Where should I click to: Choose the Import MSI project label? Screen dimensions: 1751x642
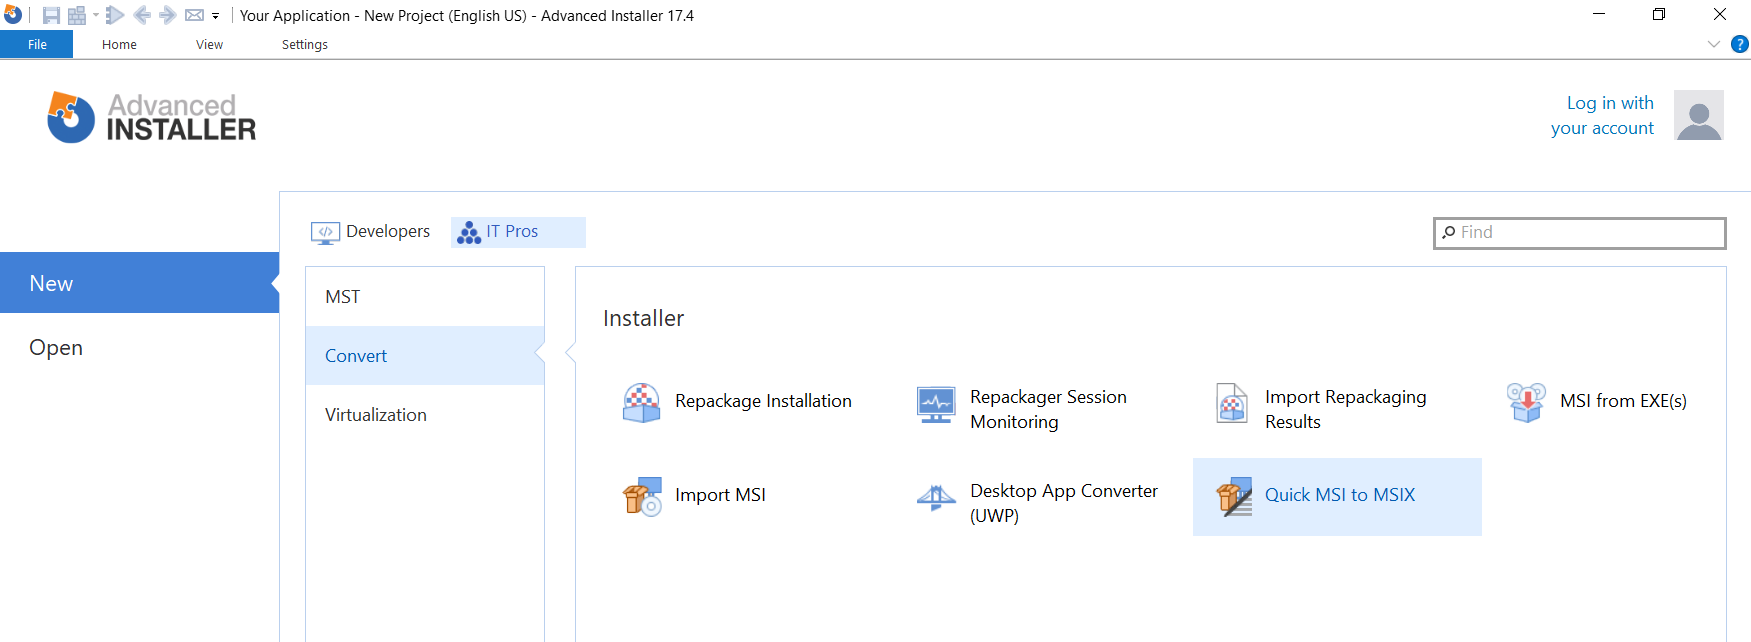[720, 495]
